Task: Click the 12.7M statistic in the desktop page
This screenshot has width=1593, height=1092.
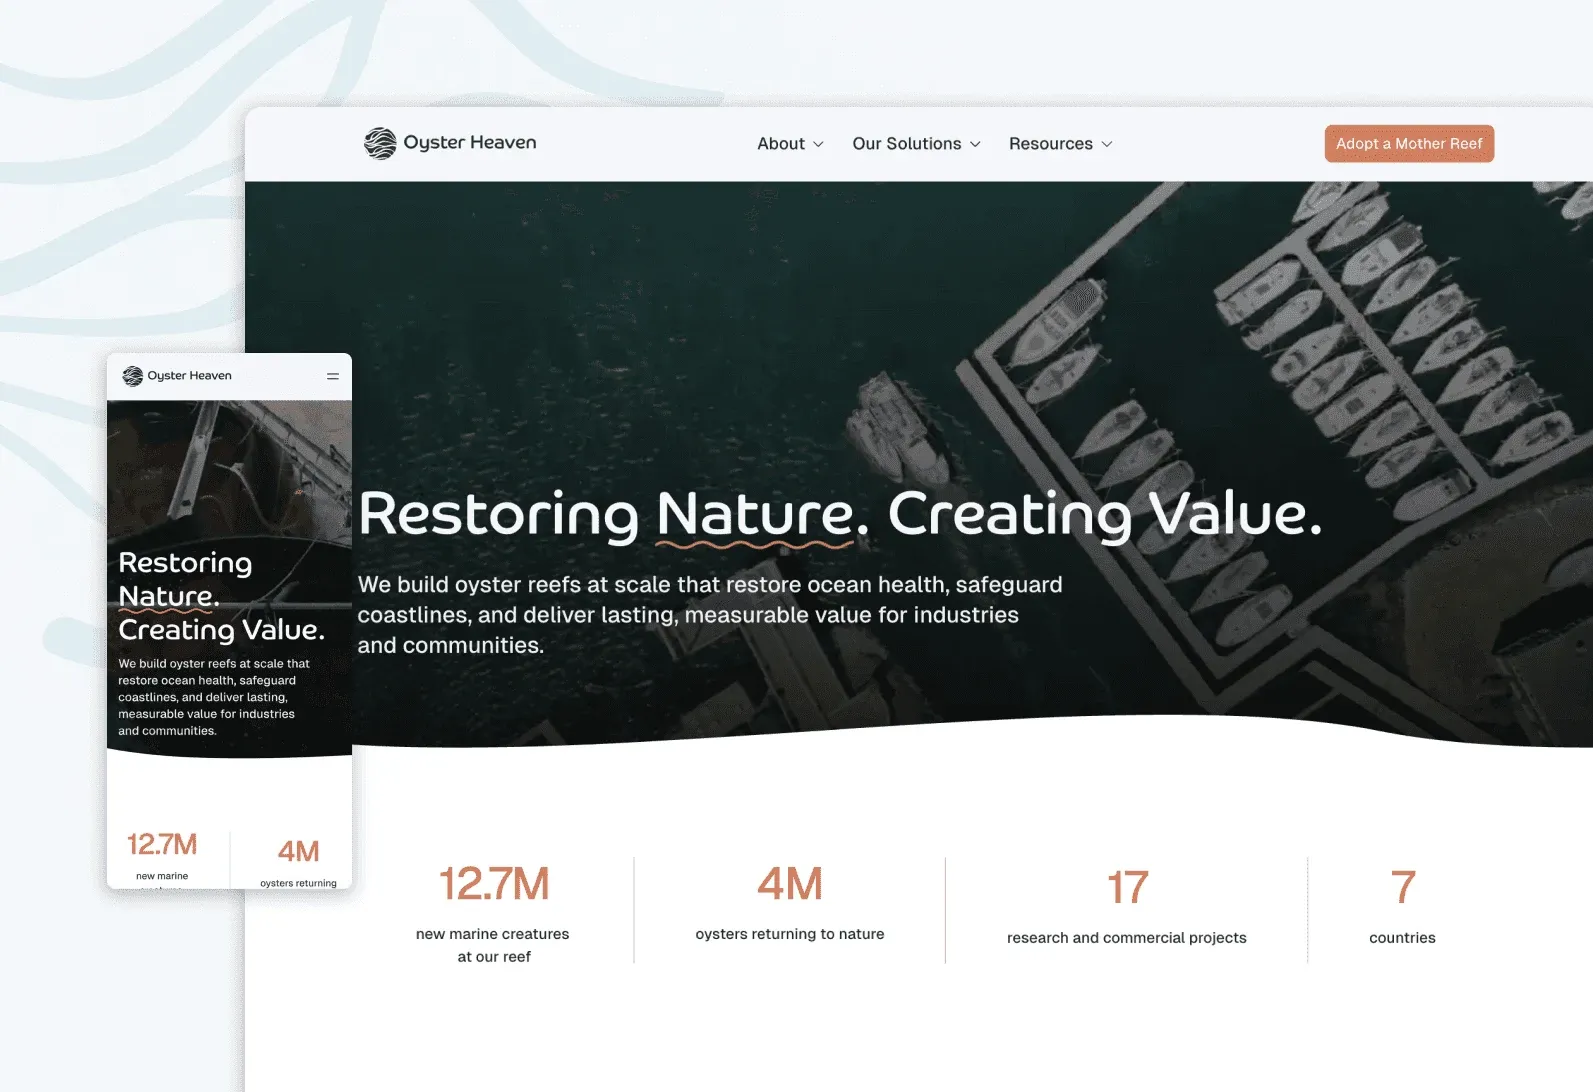Action: coord(494,884)
